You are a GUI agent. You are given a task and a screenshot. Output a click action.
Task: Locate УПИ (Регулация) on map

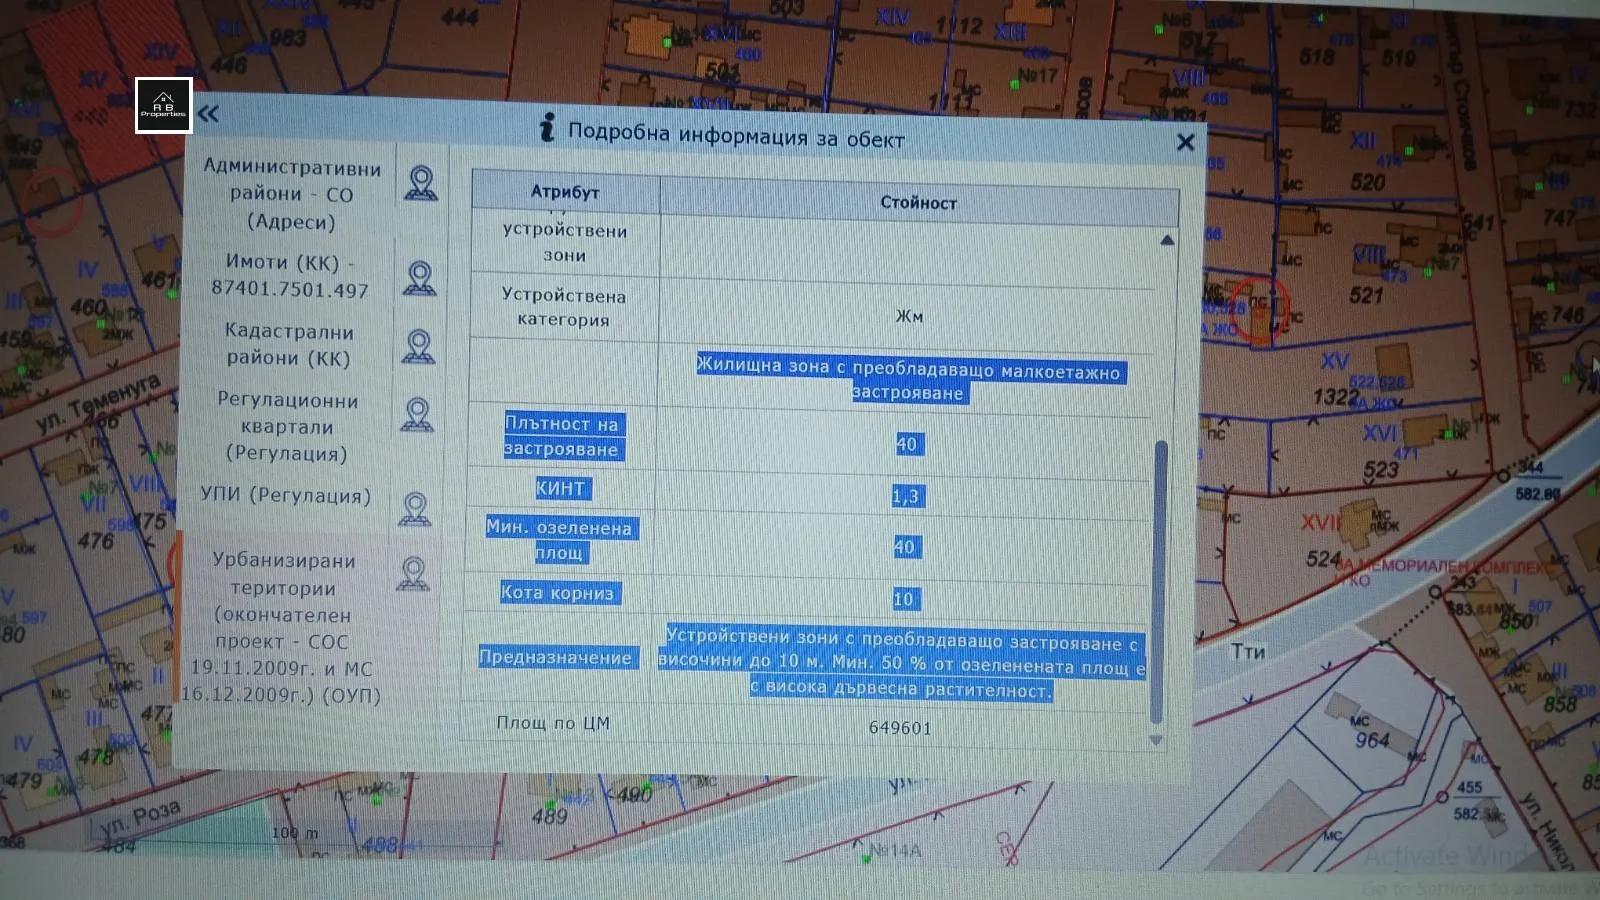click(x=415, y=509)
